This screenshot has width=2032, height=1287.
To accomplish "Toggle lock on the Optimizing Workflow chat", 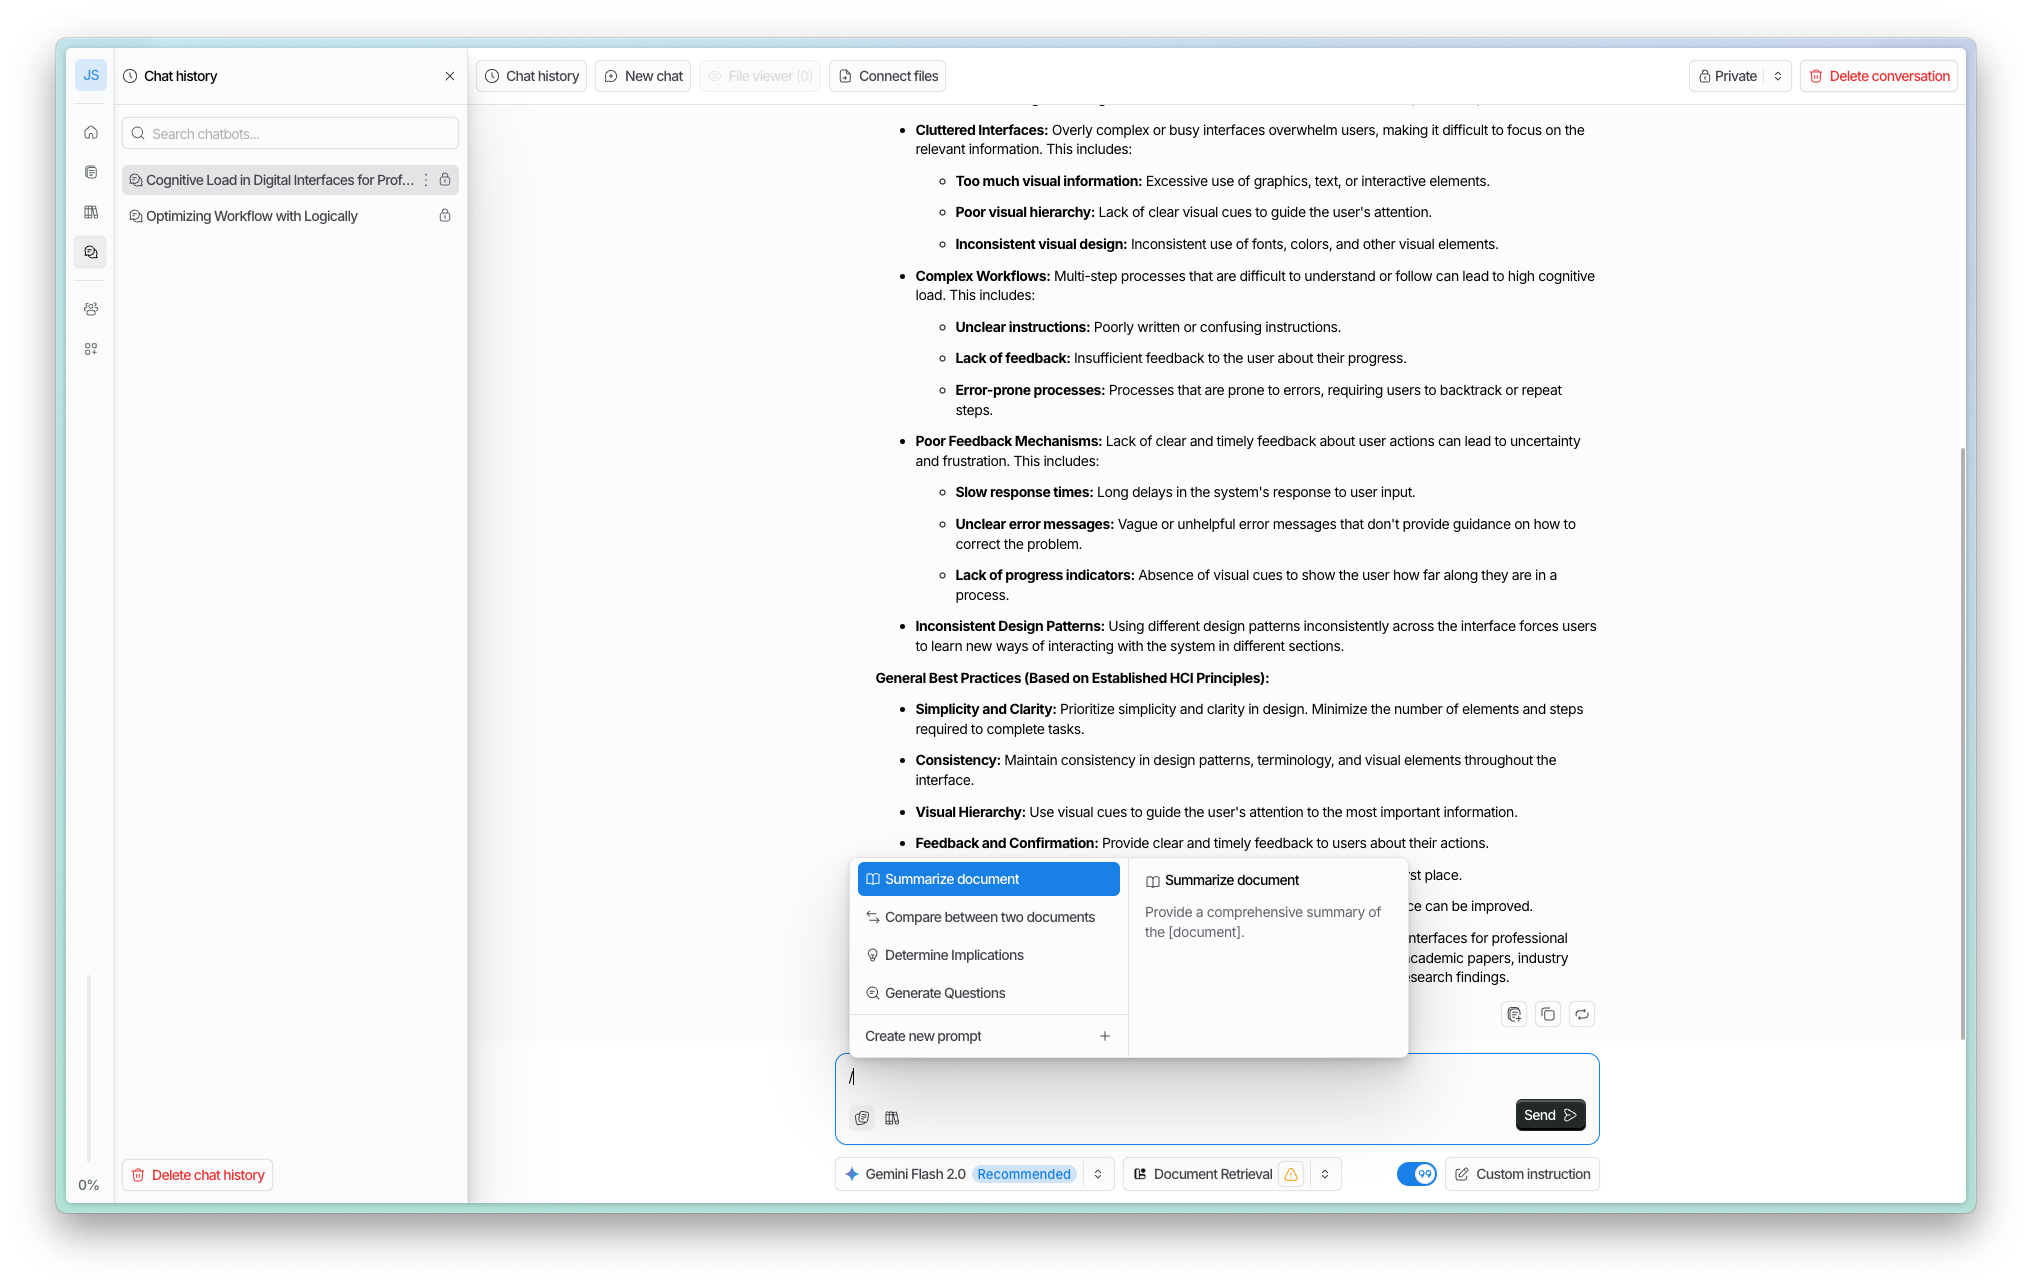I will click(x=445, y=216).
